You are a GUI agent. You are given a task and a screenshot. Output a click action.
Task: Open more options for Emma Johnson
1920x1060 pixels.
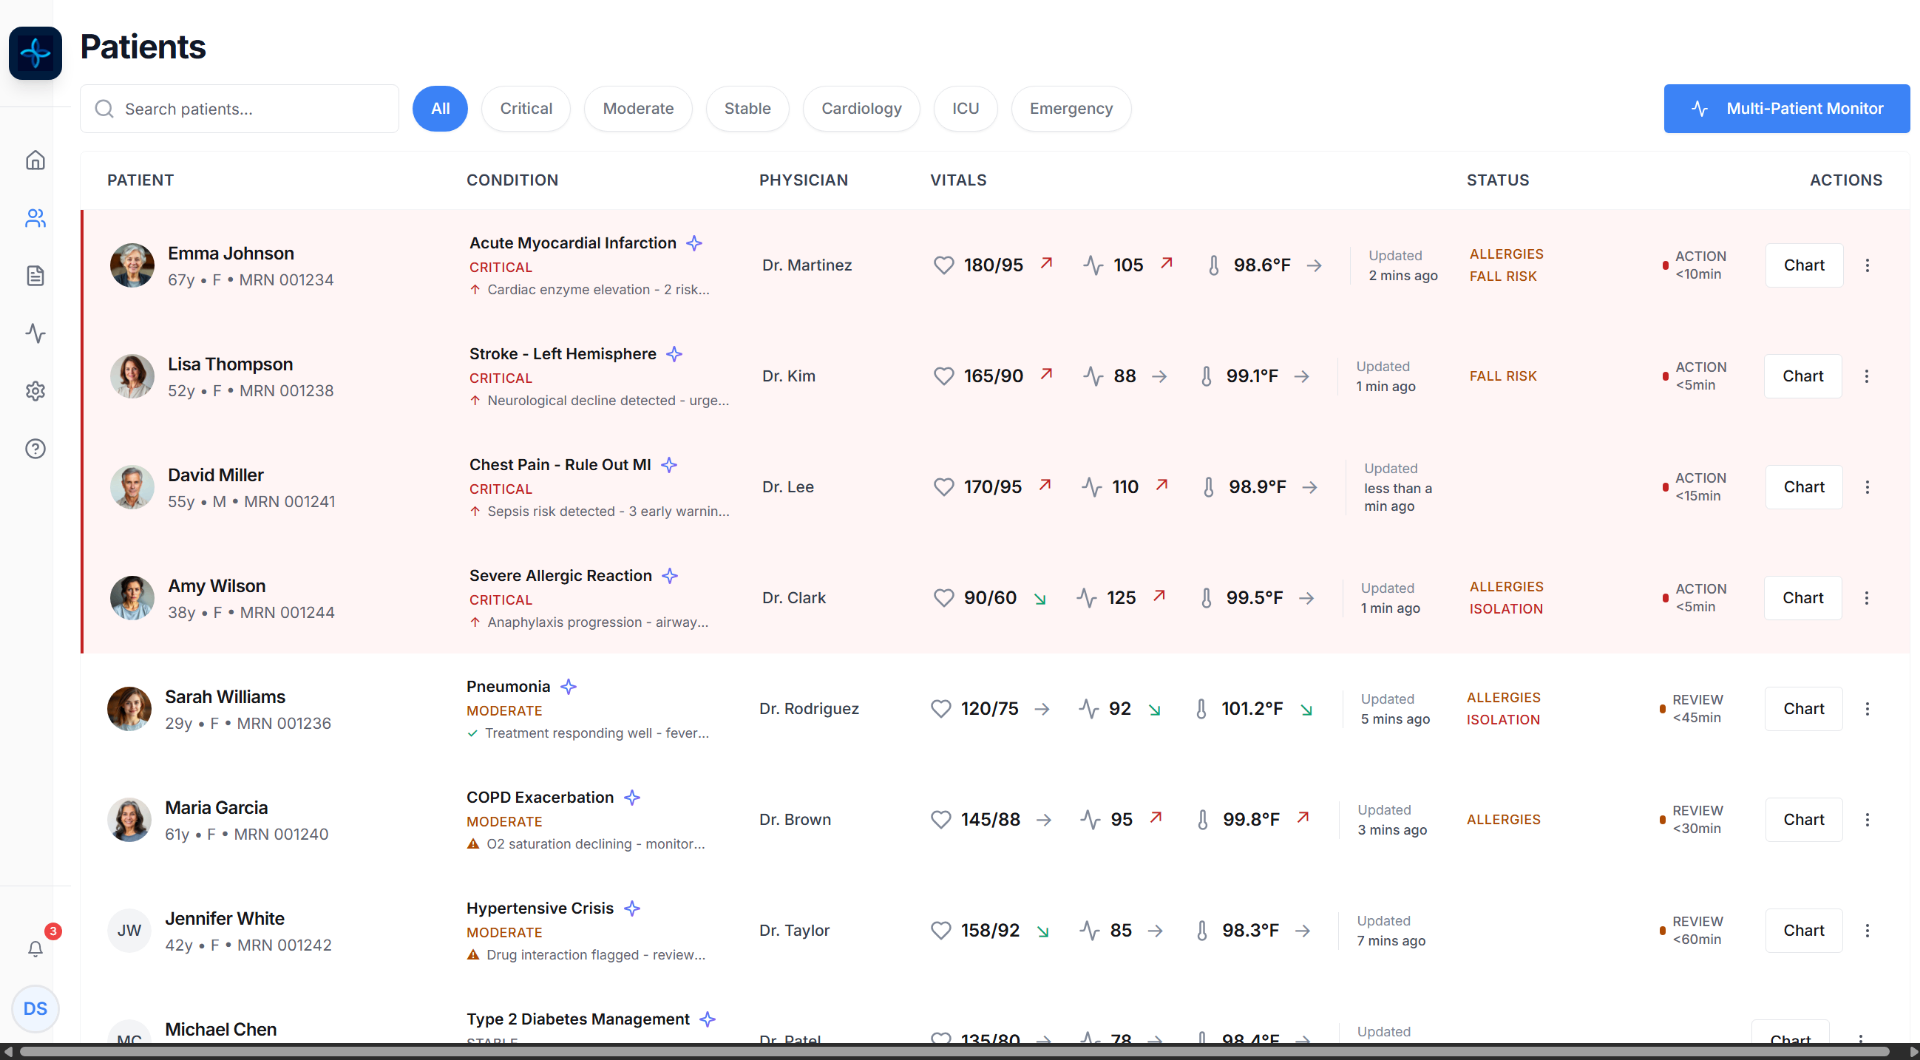pos(1867,265)
